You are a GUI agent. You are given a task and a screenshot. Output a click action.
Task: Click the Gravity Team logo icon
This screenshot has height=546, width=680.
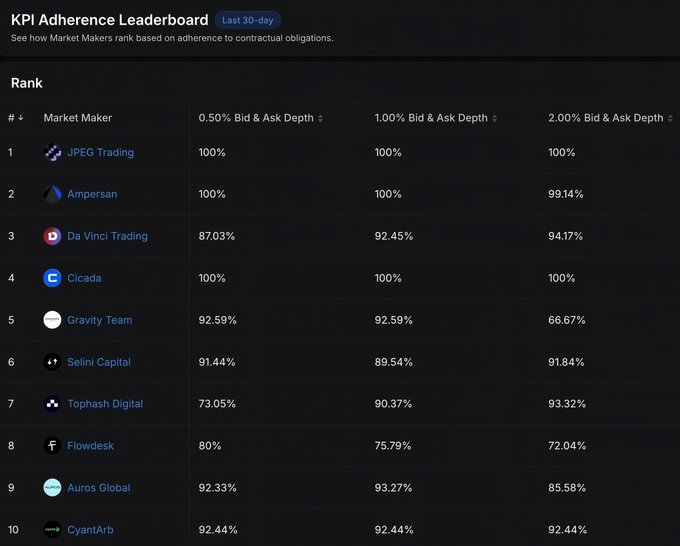(52, 320)
